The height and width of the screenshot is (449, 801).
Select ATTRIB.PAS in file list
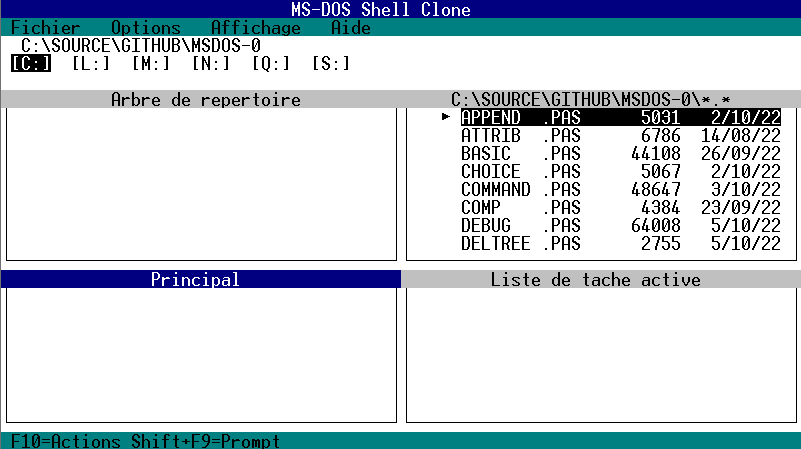pos(520,136)
